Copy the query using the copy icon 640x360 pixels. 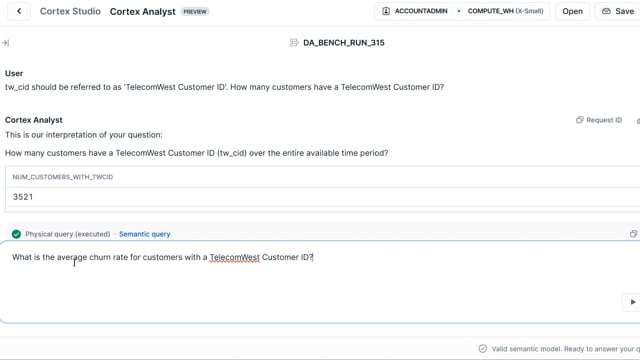633,234
